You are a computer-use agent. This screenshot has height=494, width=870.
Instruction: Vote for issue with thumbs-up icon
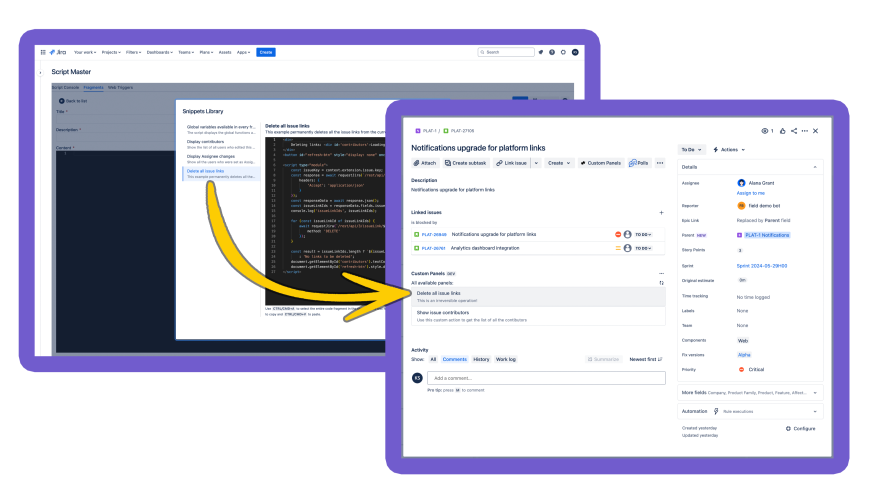[x=782, y=131]
